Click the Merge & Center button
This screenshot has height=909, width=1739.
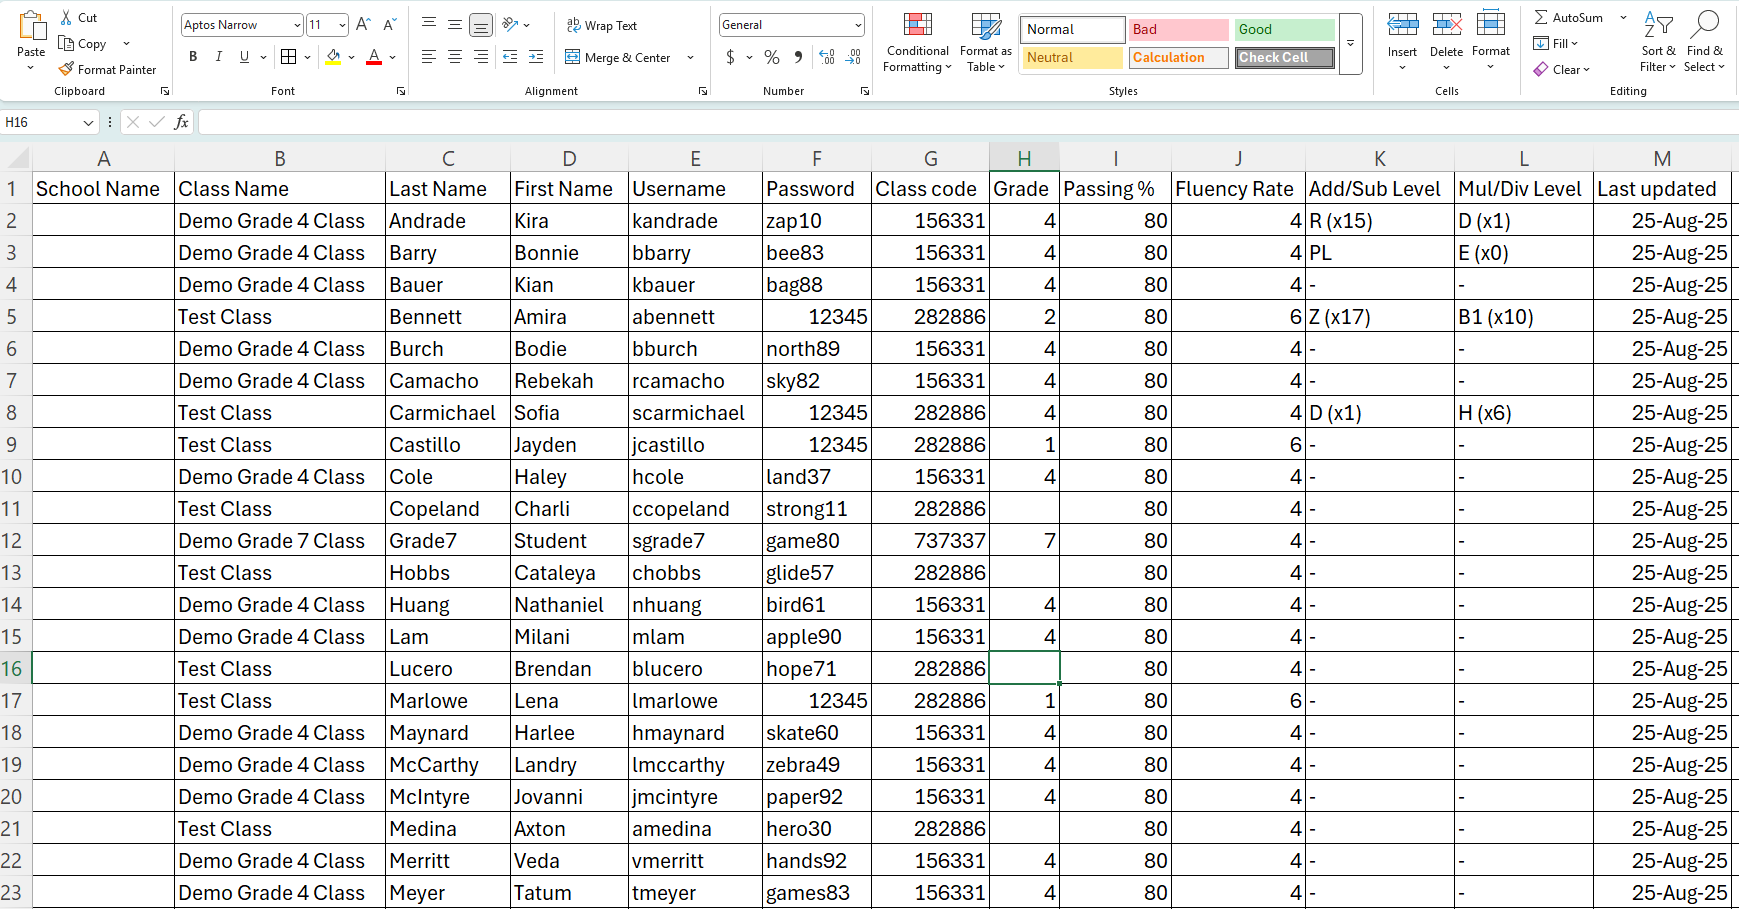pyautogui.click(x=617, y=58)
